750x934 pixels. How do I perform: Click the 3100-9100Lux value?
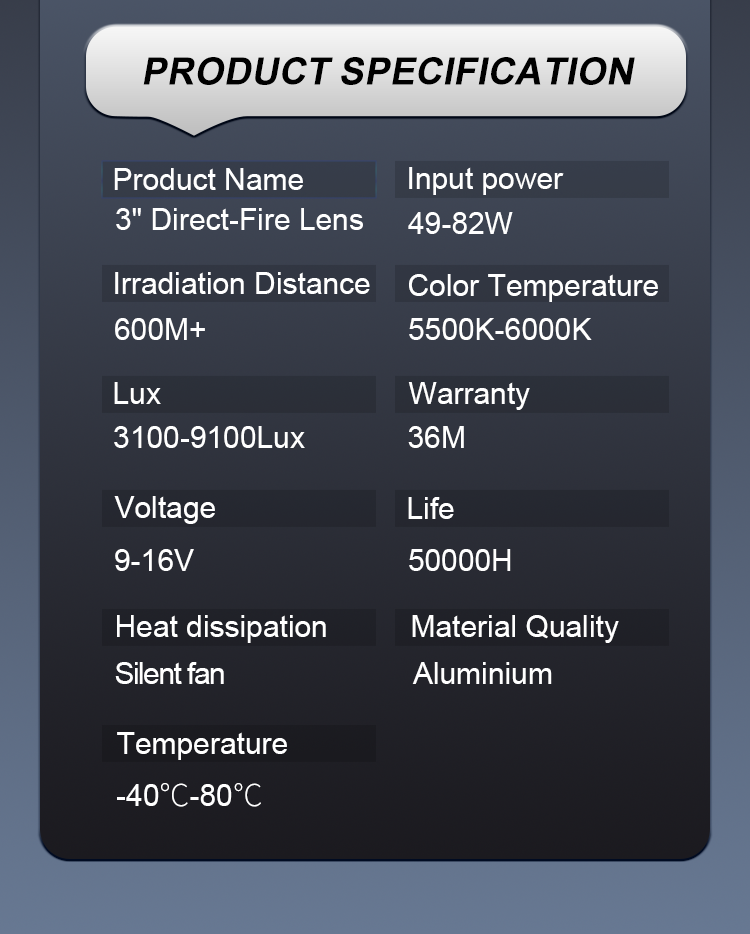209,438
